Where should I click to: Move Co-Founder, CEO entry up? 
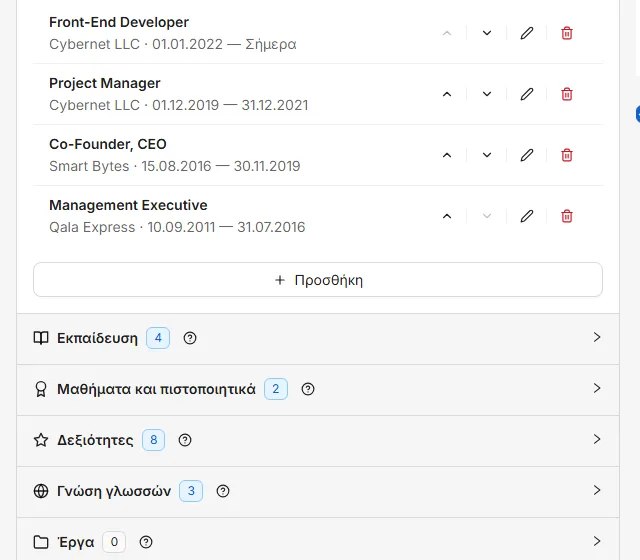[x=447, y=155]
